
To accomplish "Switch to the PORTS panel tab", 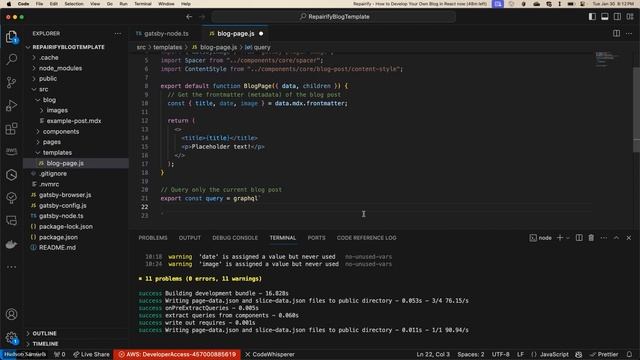I will click(316, 238).
